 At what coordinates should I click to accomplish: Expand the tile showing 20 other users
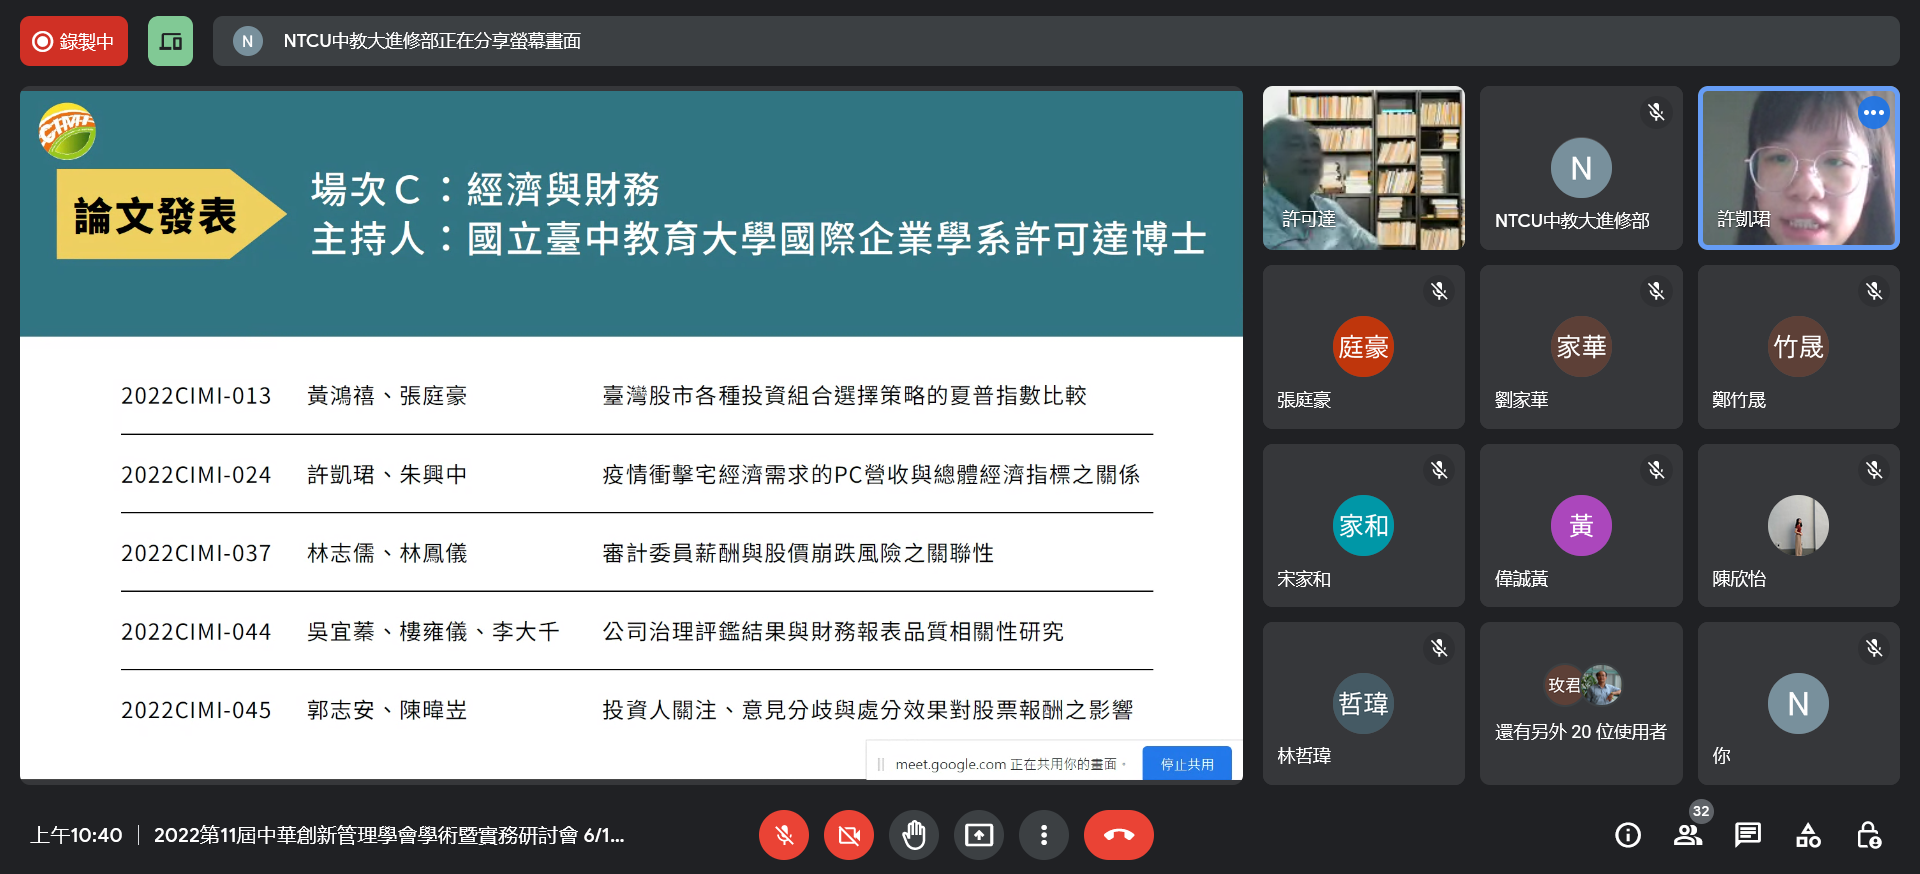click(x=1580, y=704)
